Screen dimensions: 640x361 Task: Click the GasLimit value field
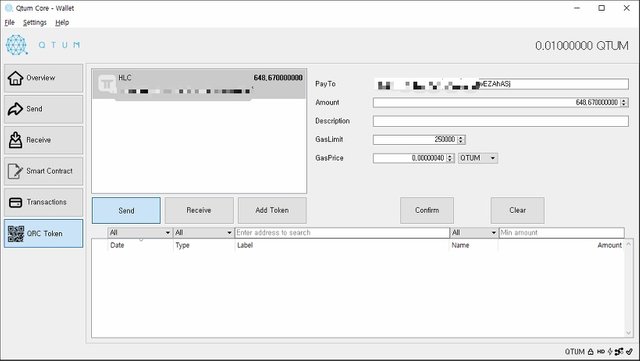415,140
